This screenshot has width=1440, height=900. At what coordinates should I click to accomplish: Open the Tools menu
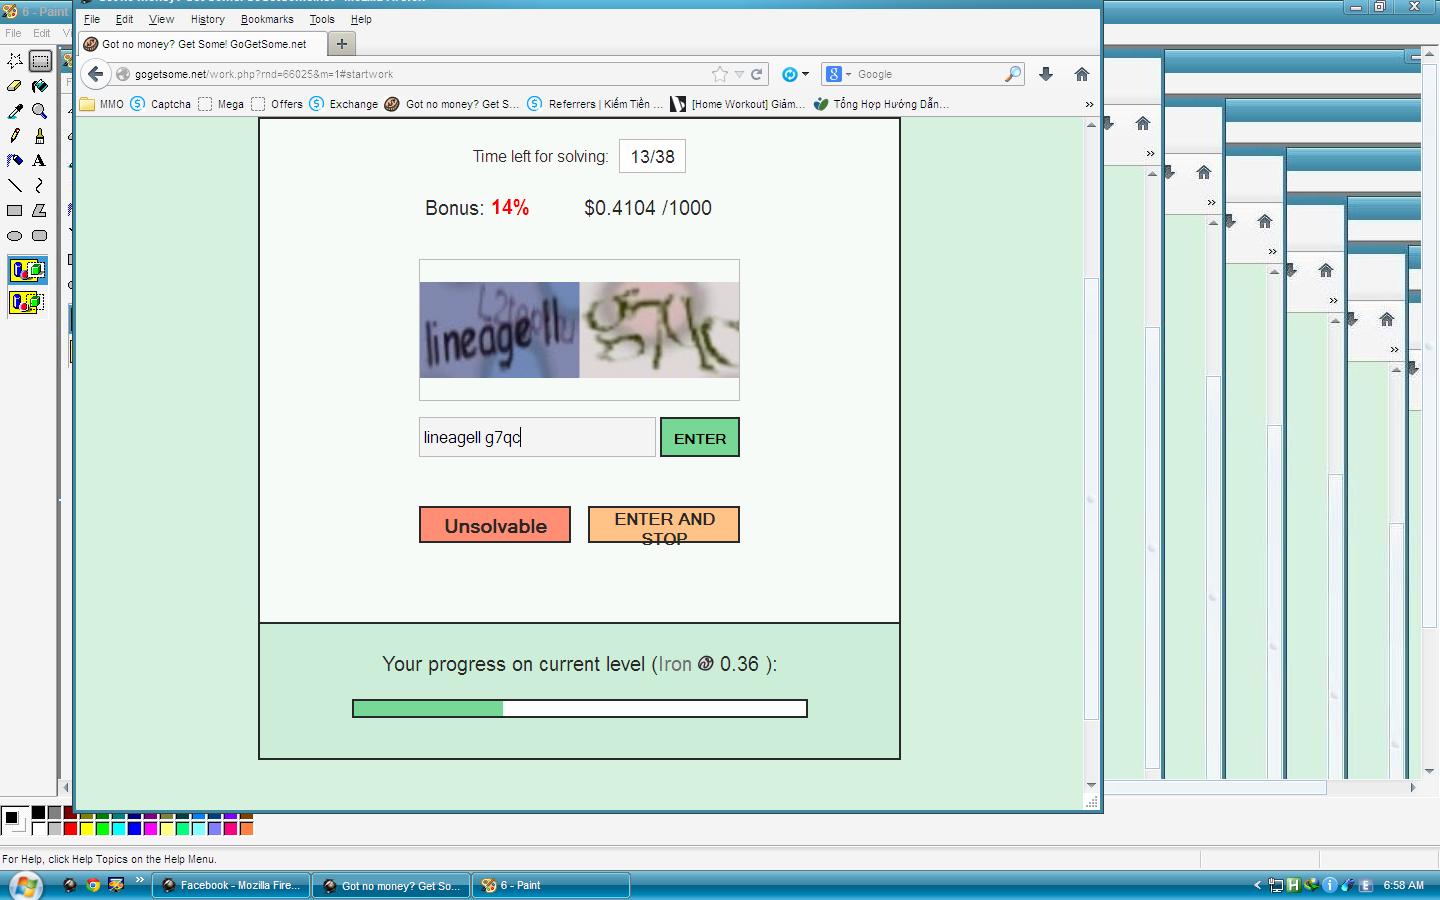(322, 19)
